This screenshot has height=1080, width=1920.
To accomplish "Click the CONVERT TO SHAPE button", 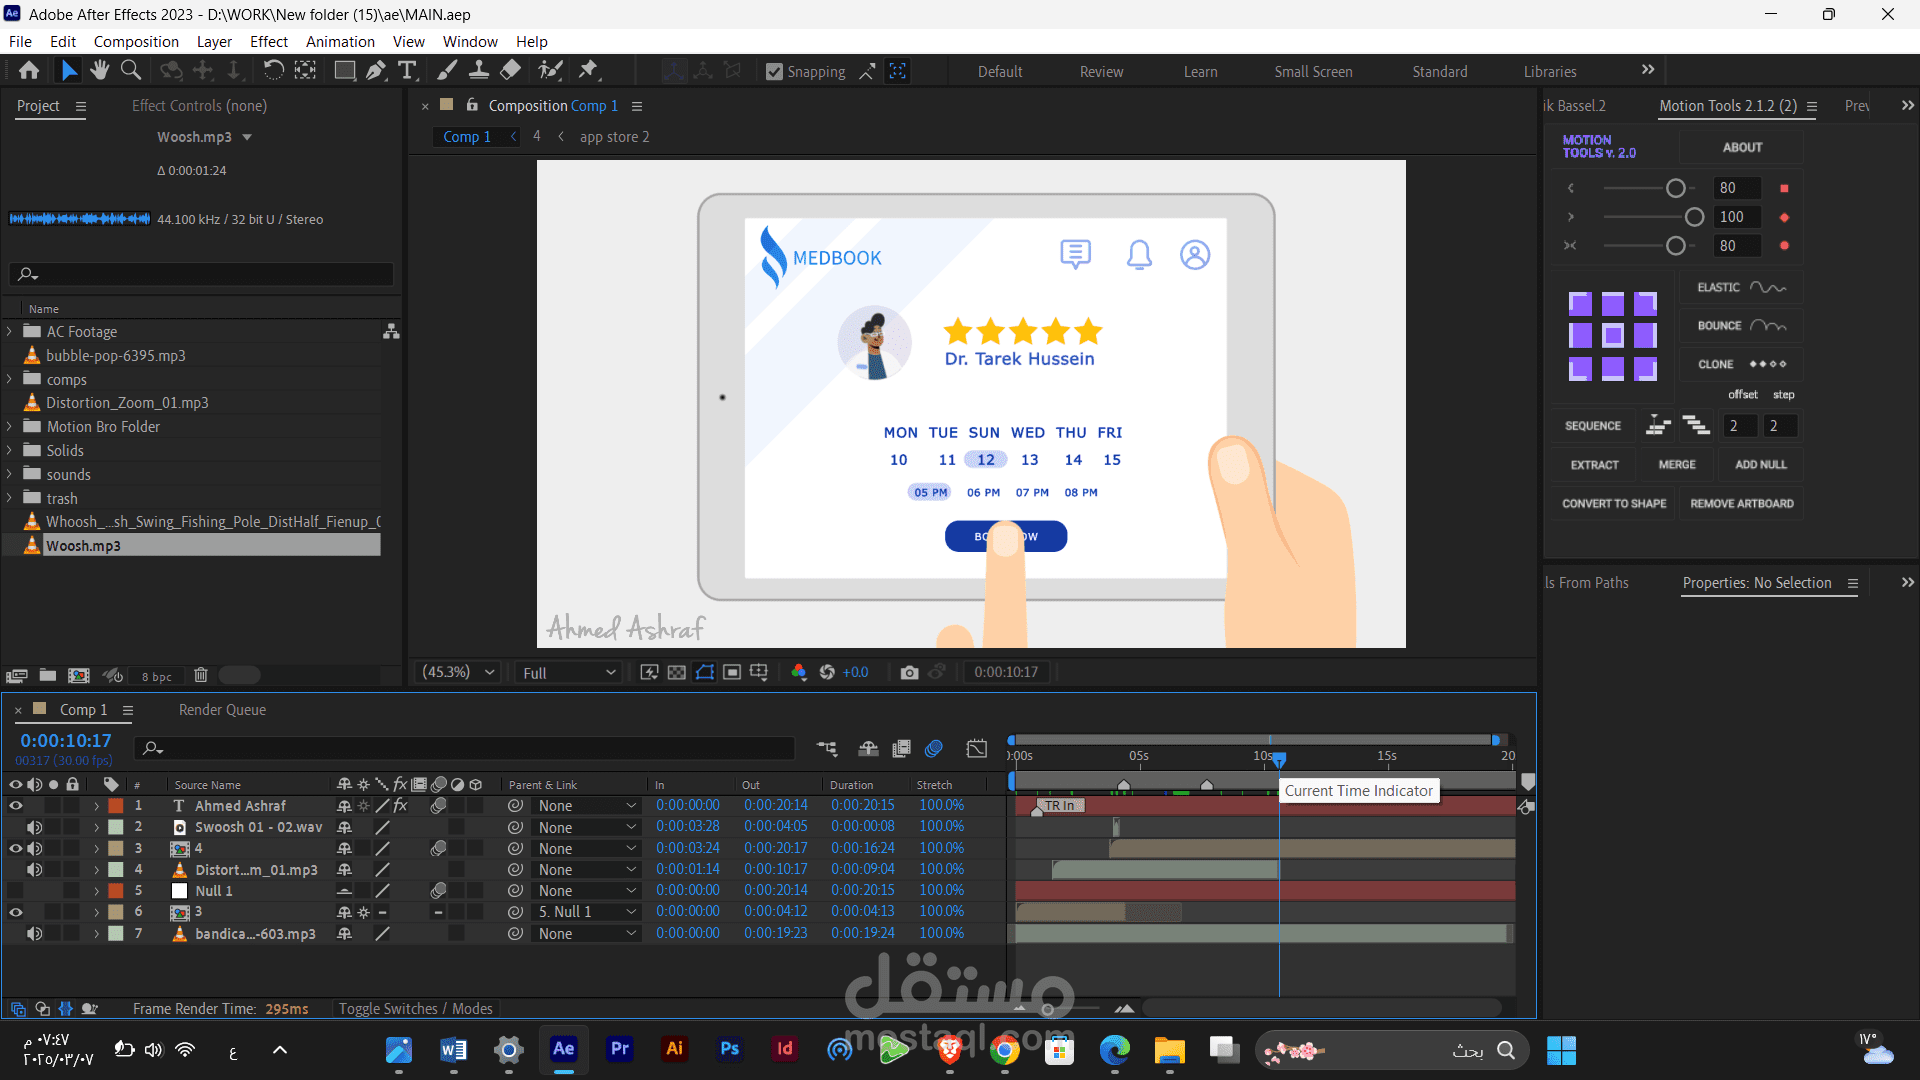I will [x=1614, y=504].
